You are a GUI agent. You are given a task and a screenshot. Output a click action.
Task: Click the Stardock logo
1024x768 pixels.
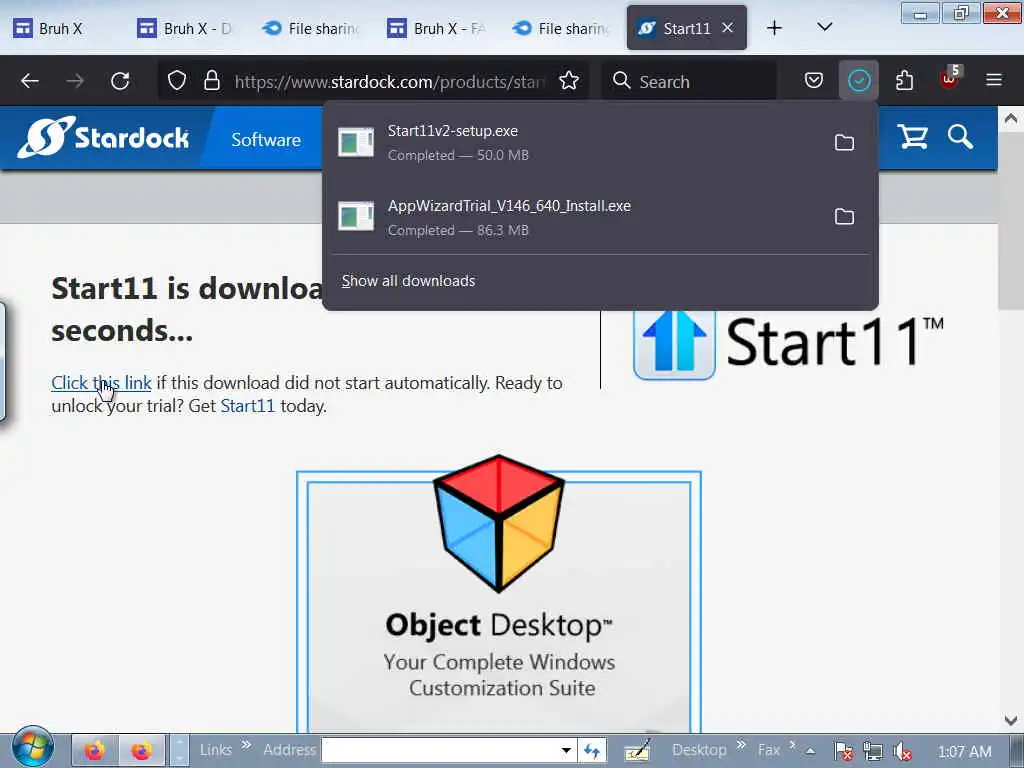point(104,137)
